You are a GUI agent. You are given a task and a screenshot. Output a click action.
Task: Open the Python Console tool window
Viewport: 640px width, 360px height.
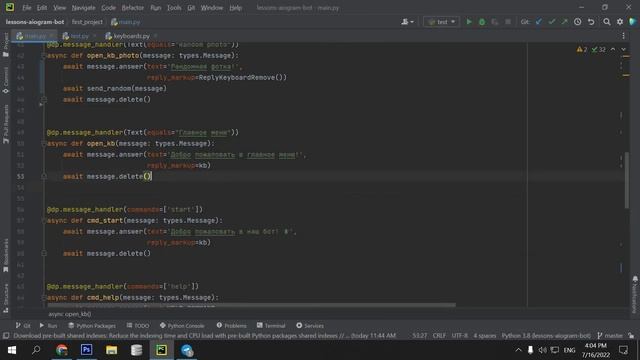tap(182, 325)
